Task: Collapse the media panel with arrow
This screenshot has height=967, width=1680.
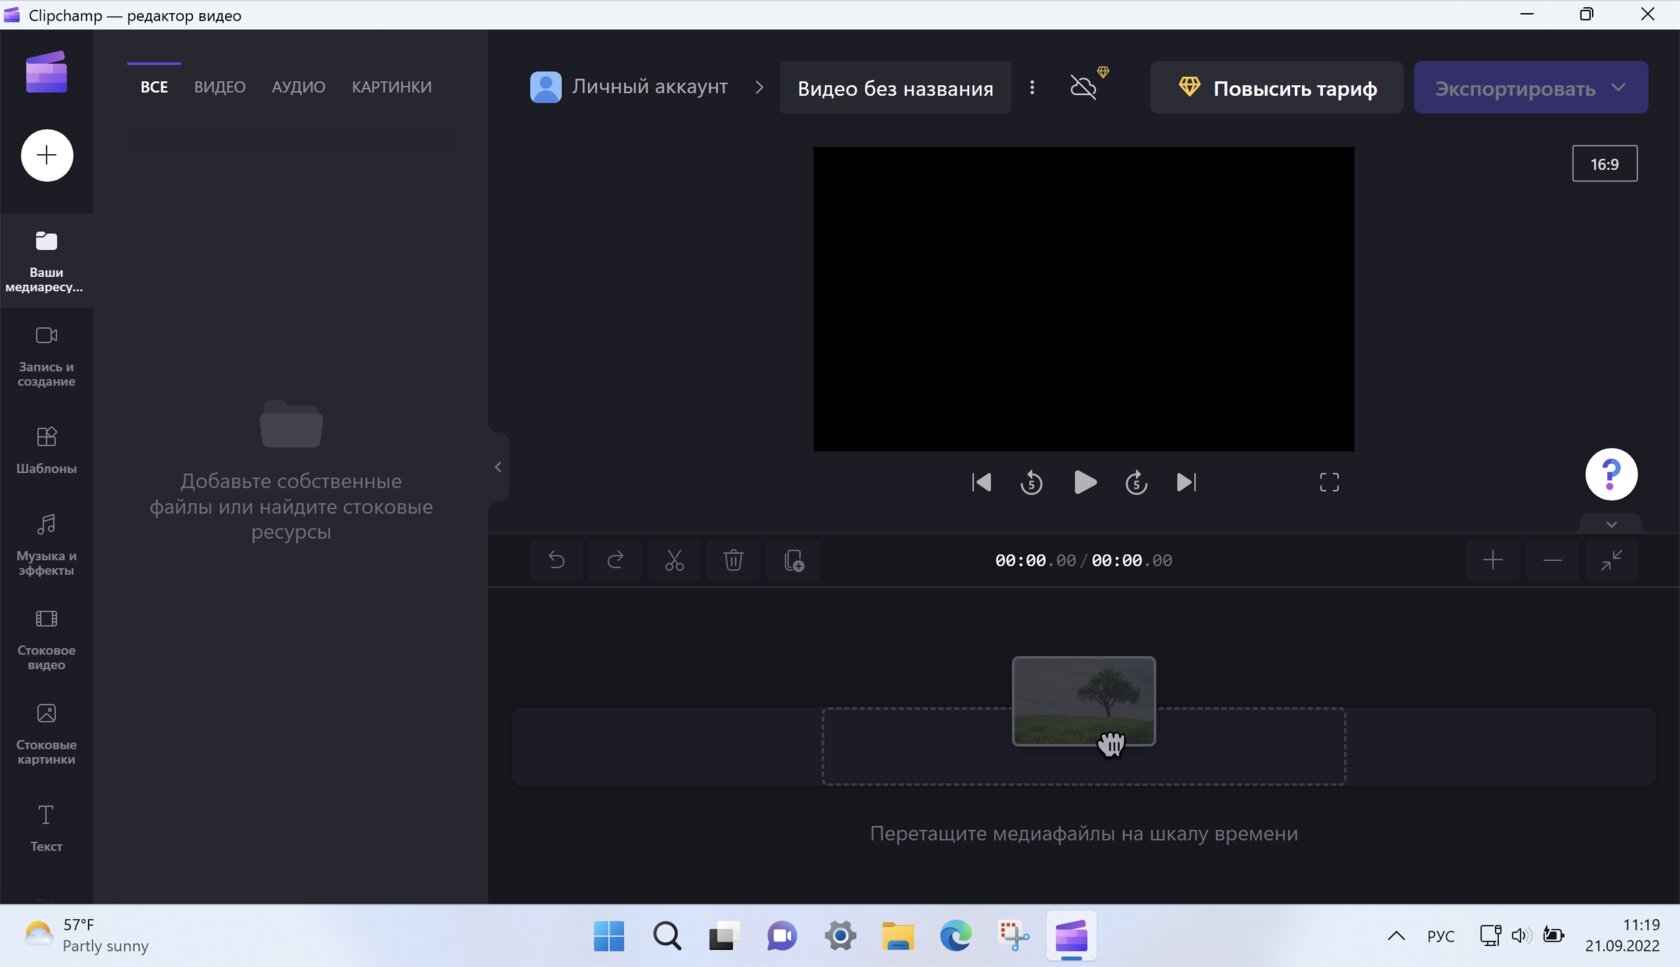Action: pos(498,467)
